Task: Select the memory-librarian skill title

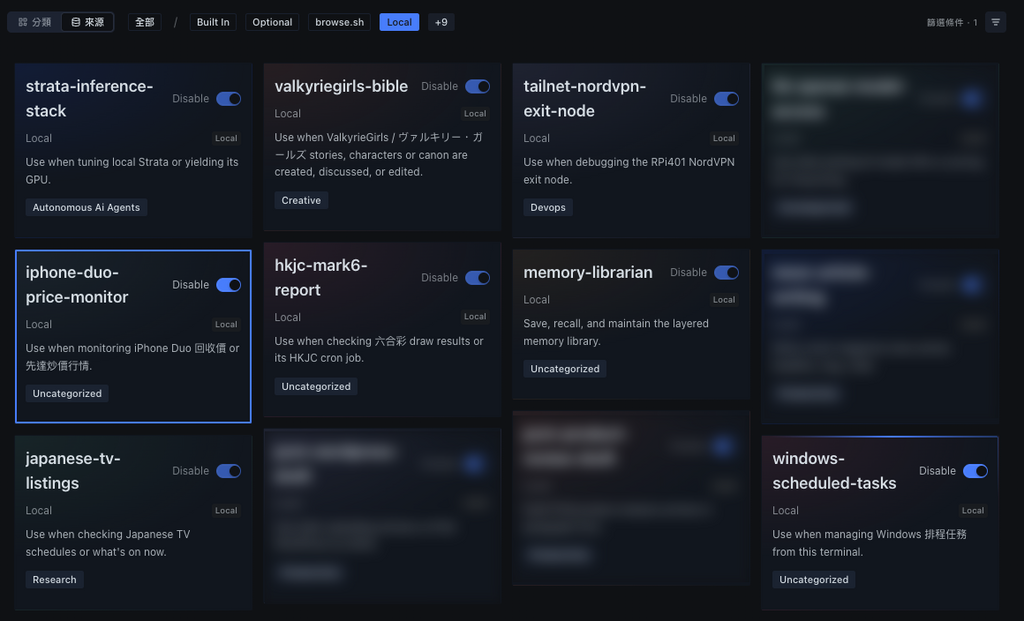Action: point(588,272)
